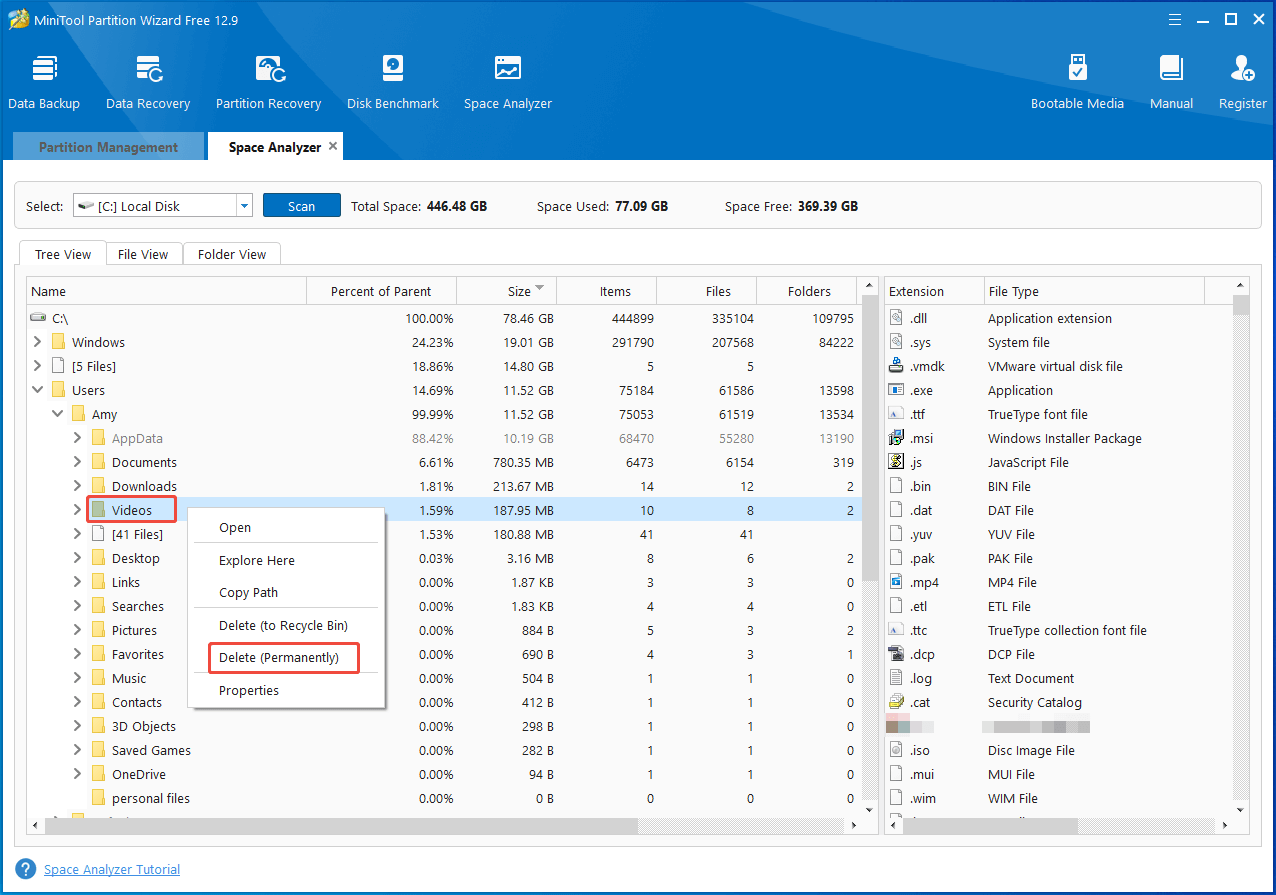The height and width of the screenshot is (895, 1276).
Task: Choose Open from context menu
Action: [x=287, y=528]
